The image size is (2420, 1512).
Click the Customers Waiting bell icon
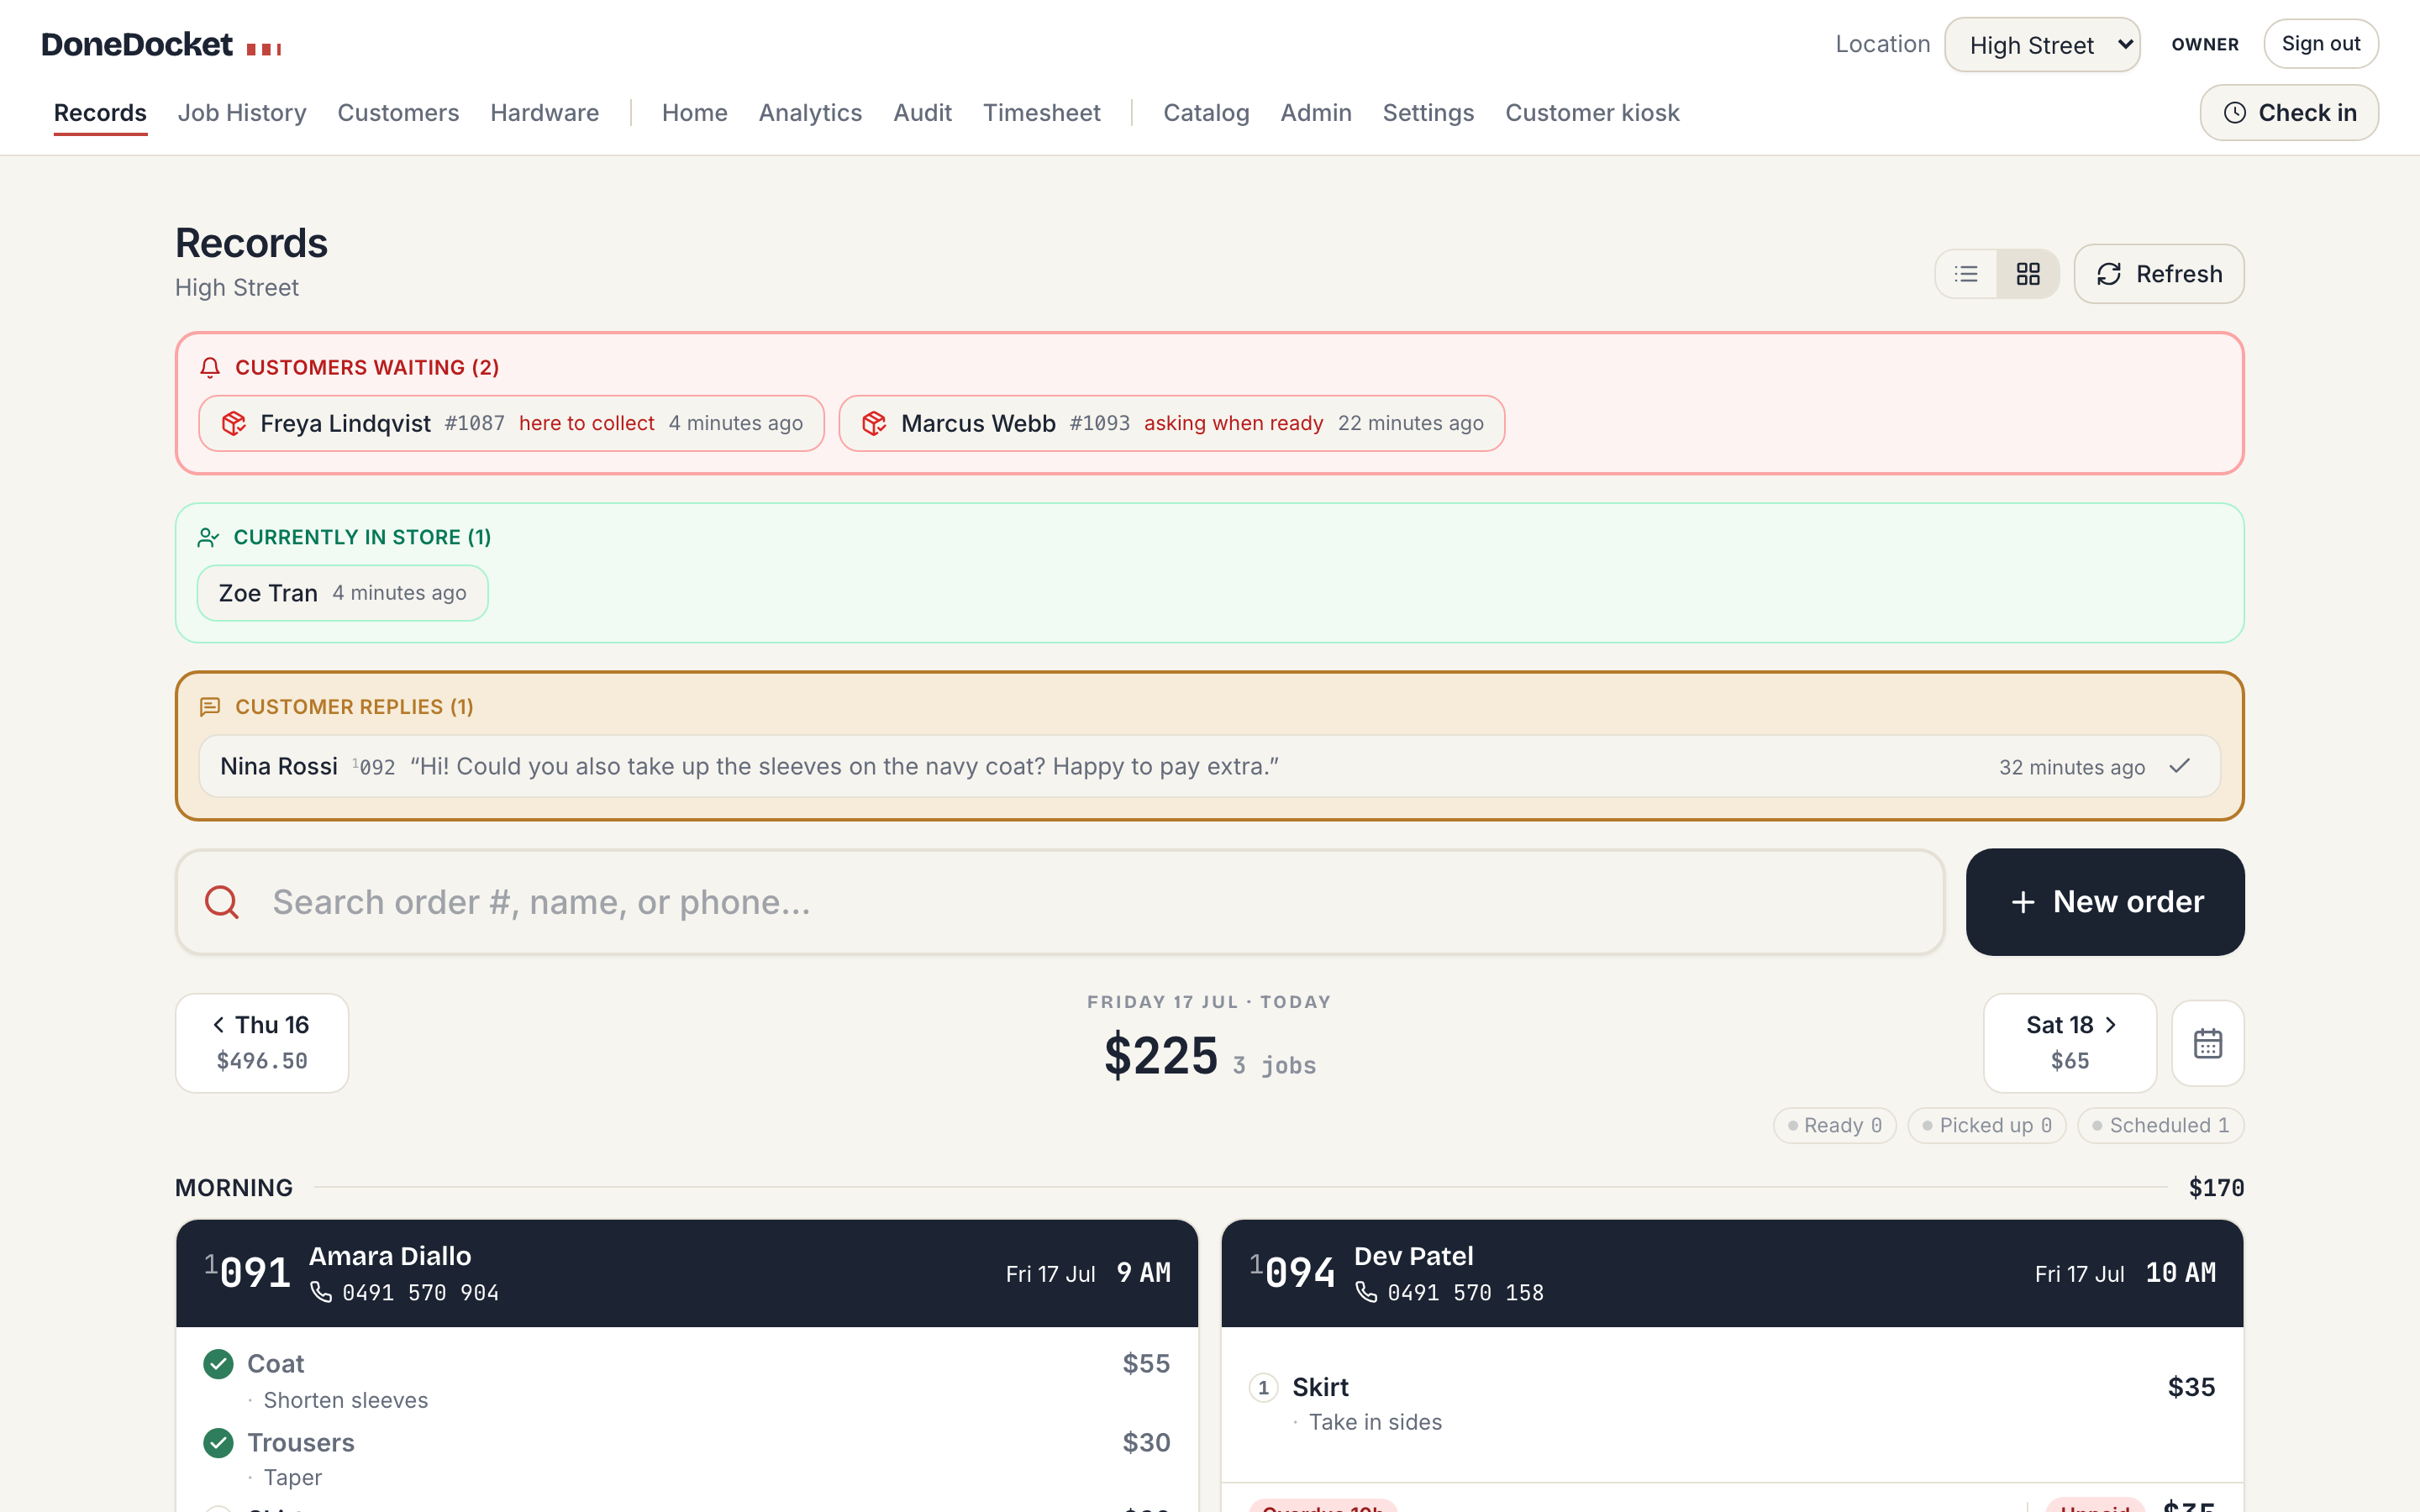(210, 368)
